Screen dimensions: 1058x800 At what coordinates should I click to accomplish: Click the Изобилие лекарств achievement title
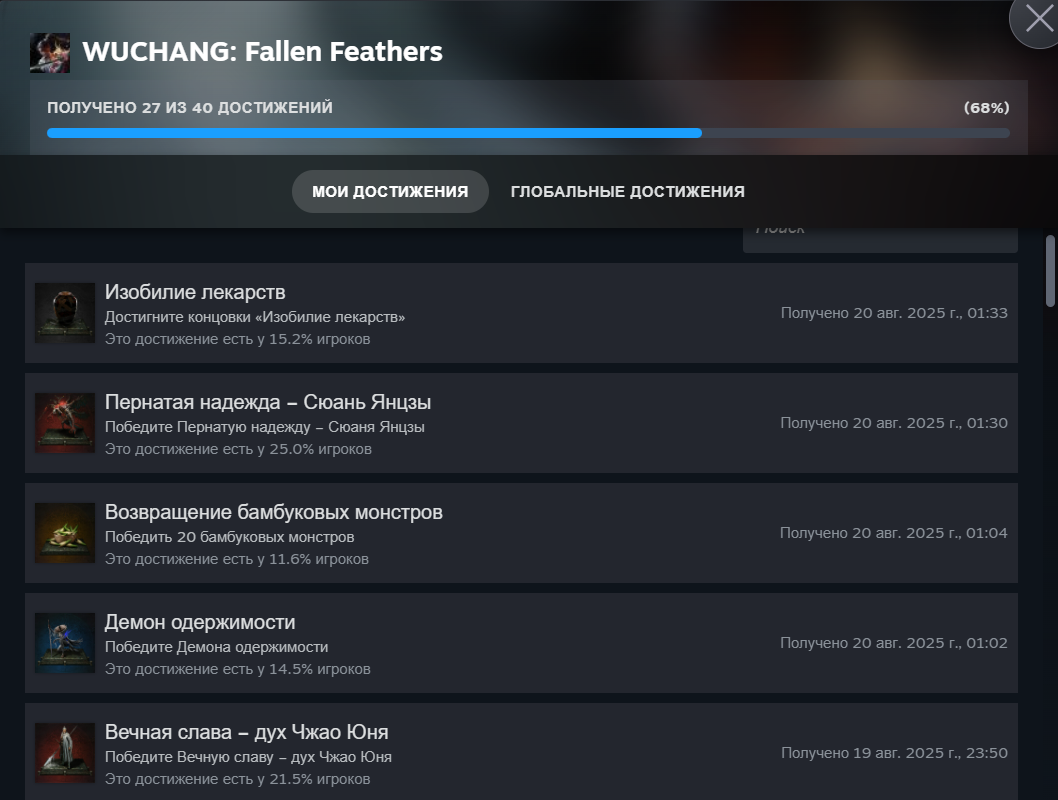tap(195, 292)
